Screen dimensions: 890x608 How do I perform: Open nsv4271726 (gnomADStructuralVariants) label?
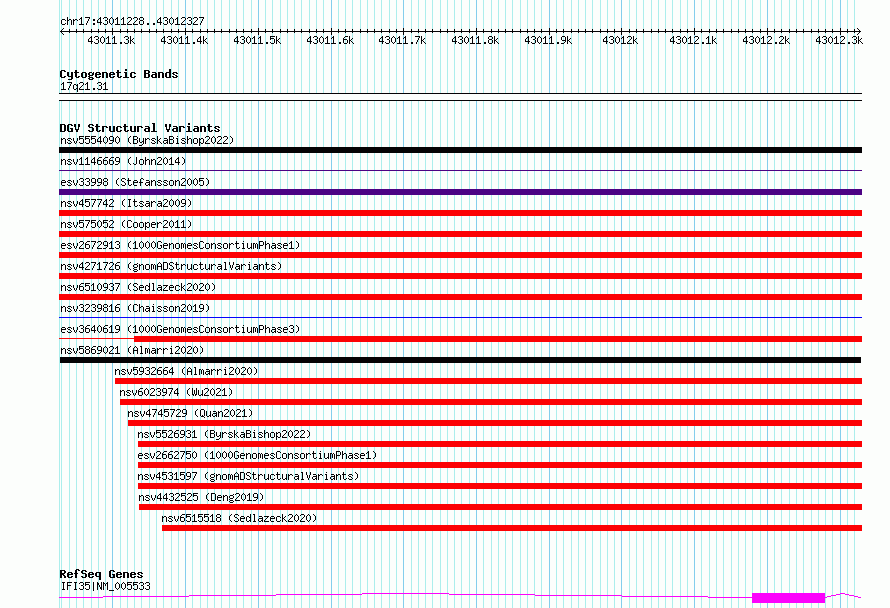[171, 266]
